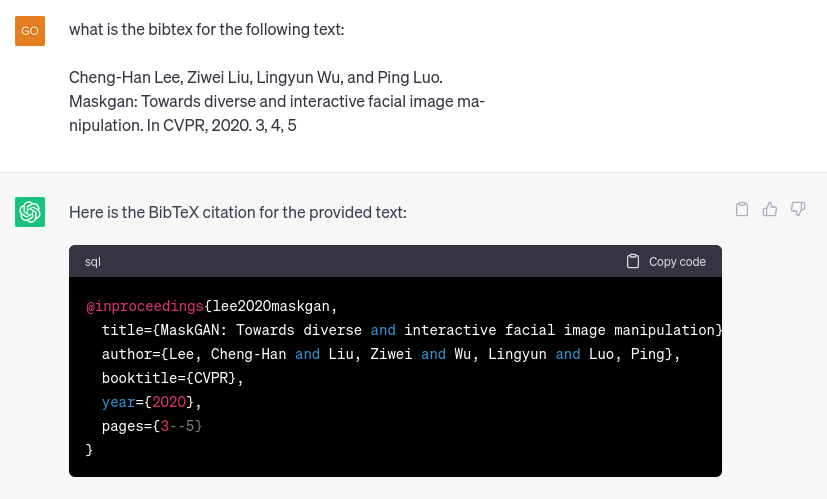Copy the response with the clipboard icon
The height and width of the screenshot is (499, 827).
[x=742, y=209]
